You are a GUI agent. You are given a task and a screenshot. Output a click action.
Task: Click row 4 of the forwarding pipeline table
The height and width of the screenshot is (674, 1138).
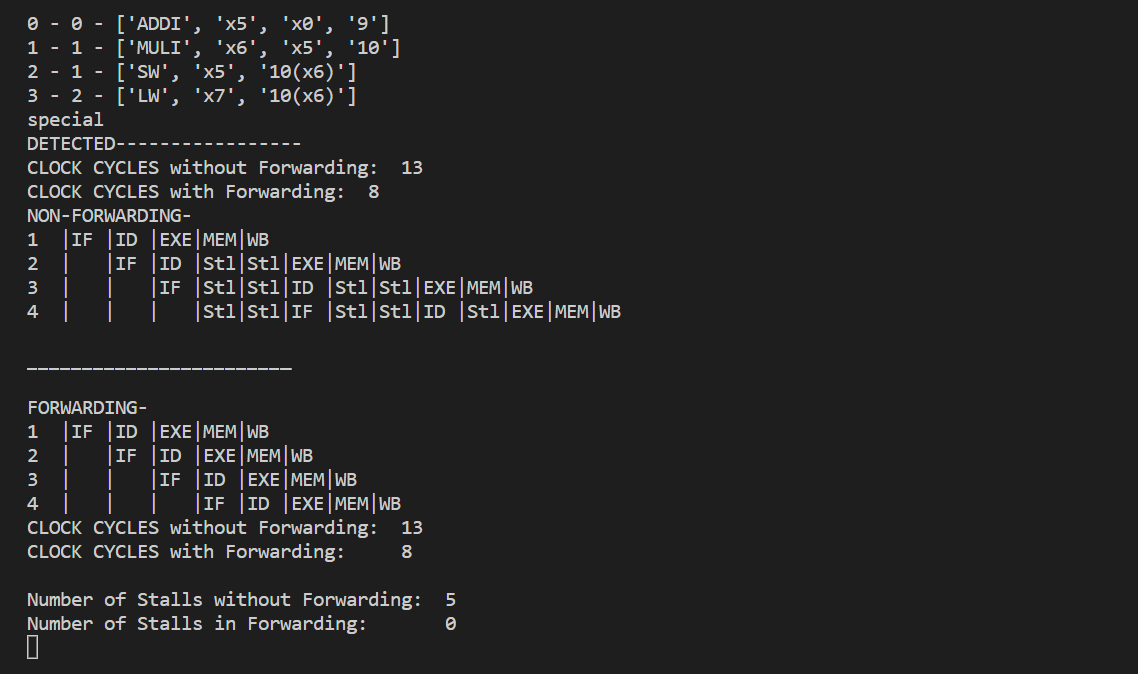[214, 504]
